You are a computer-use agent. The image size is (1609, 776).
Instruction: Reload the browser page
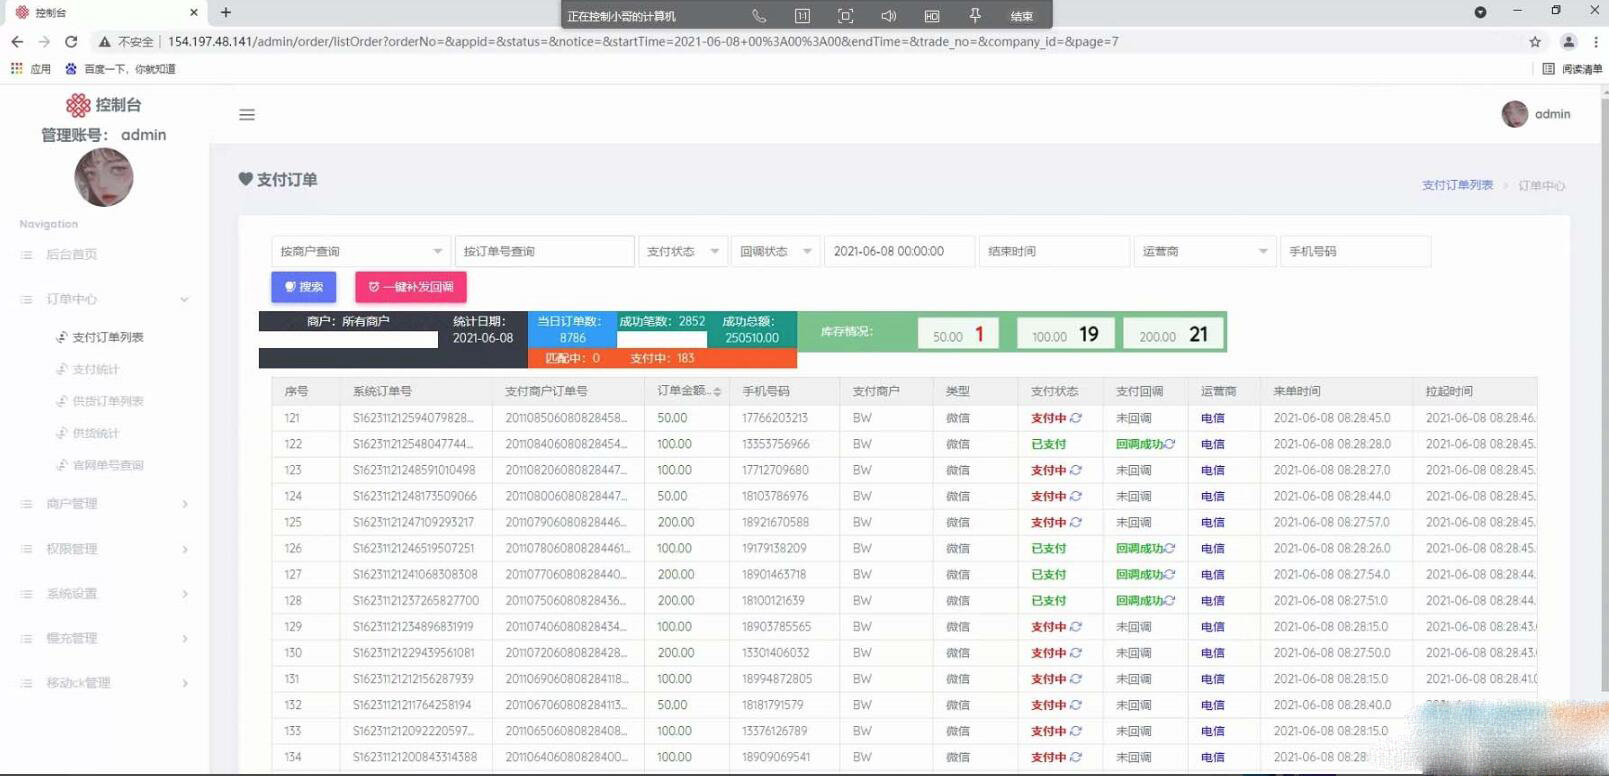(x=71, y=42)
